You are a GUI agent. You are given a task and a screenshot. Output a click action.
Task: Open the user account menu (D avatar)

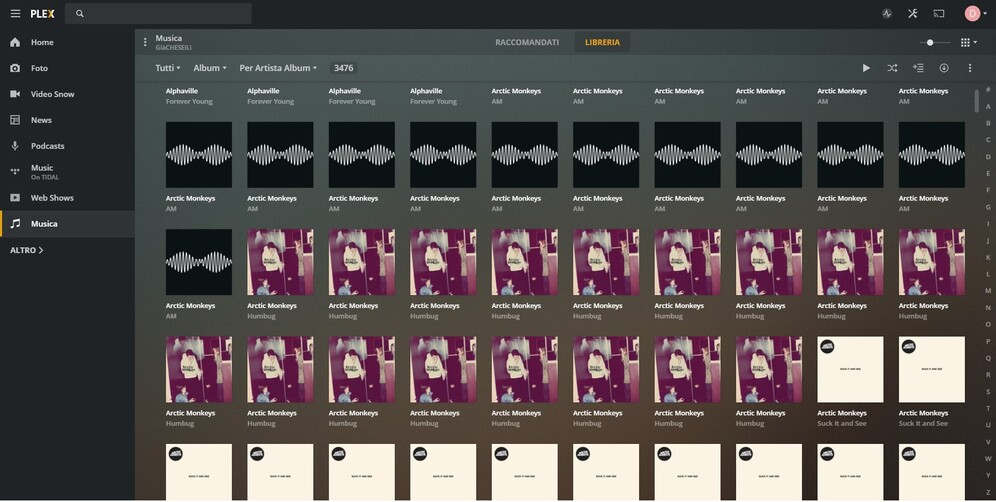click(976, 13)
